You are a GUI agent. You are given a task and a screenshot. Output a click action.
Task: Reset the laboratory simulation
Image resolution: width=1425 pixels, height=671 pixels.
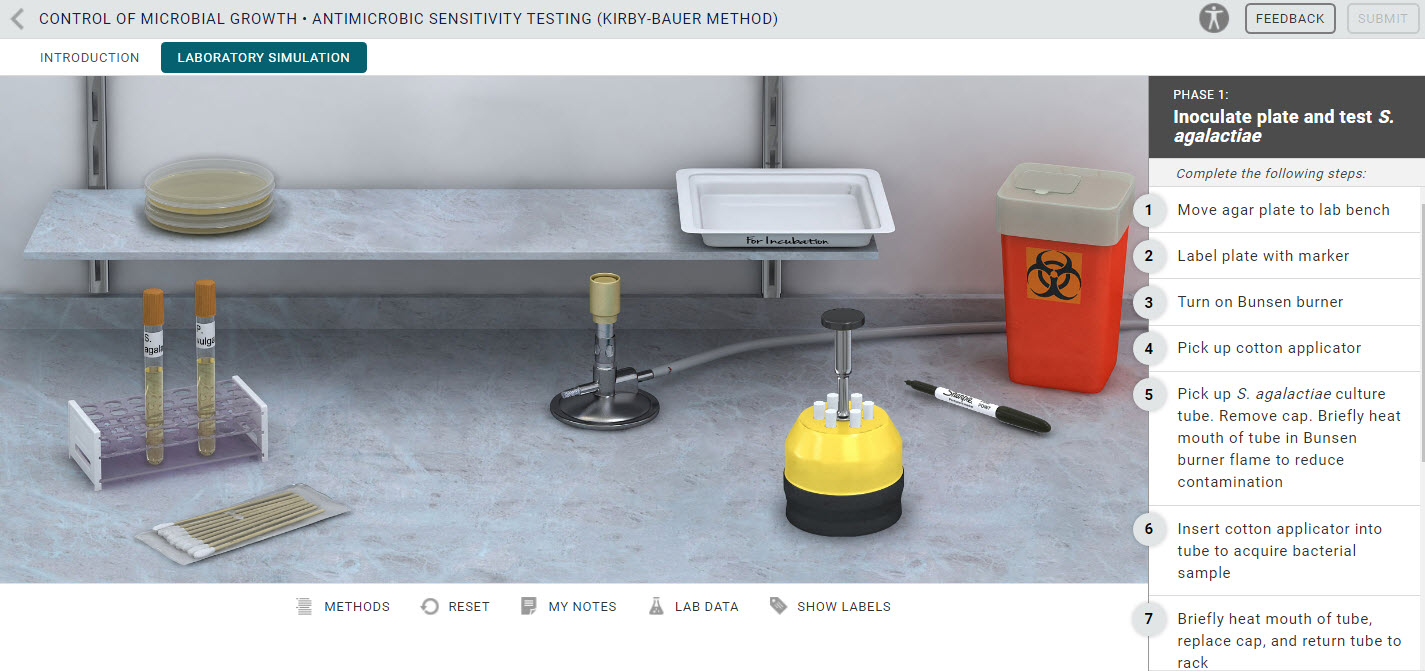455,606
